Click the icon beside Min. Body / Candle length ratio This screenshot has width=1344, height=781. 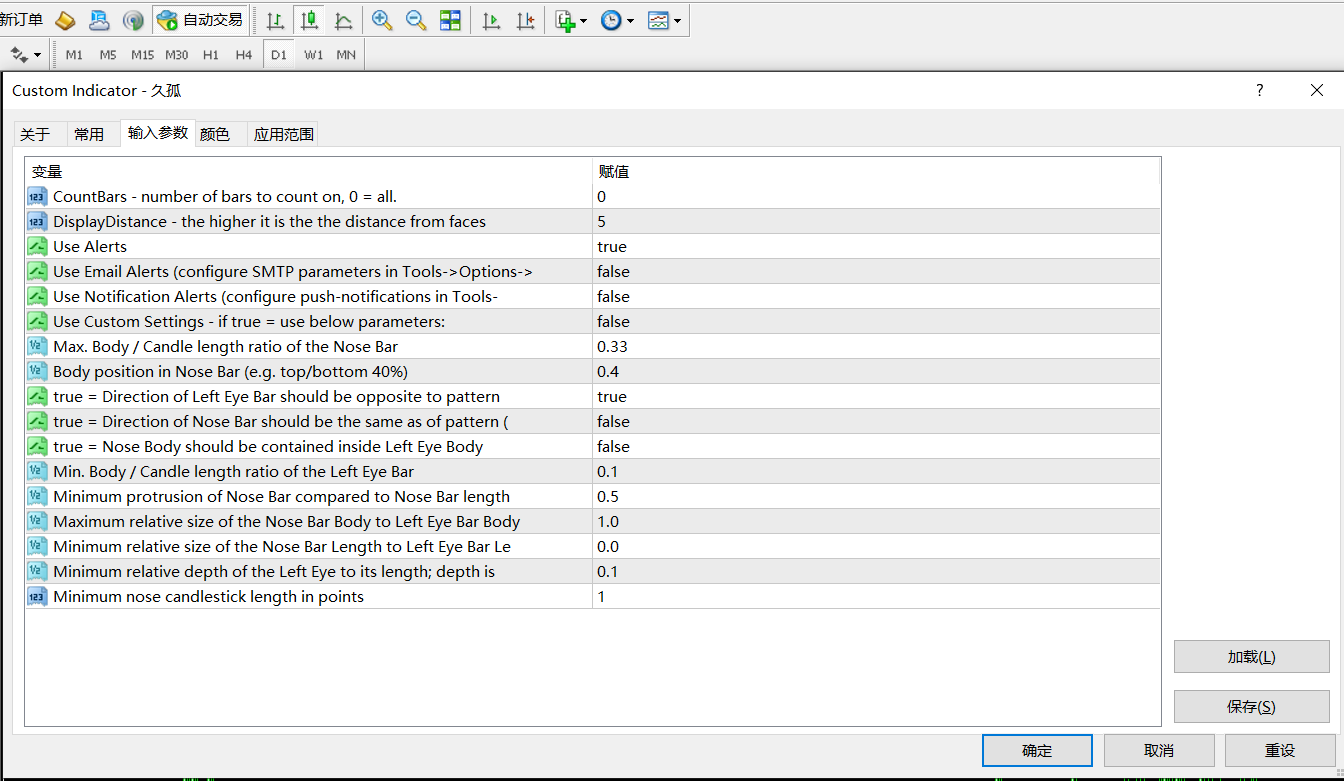pos(37,471)
